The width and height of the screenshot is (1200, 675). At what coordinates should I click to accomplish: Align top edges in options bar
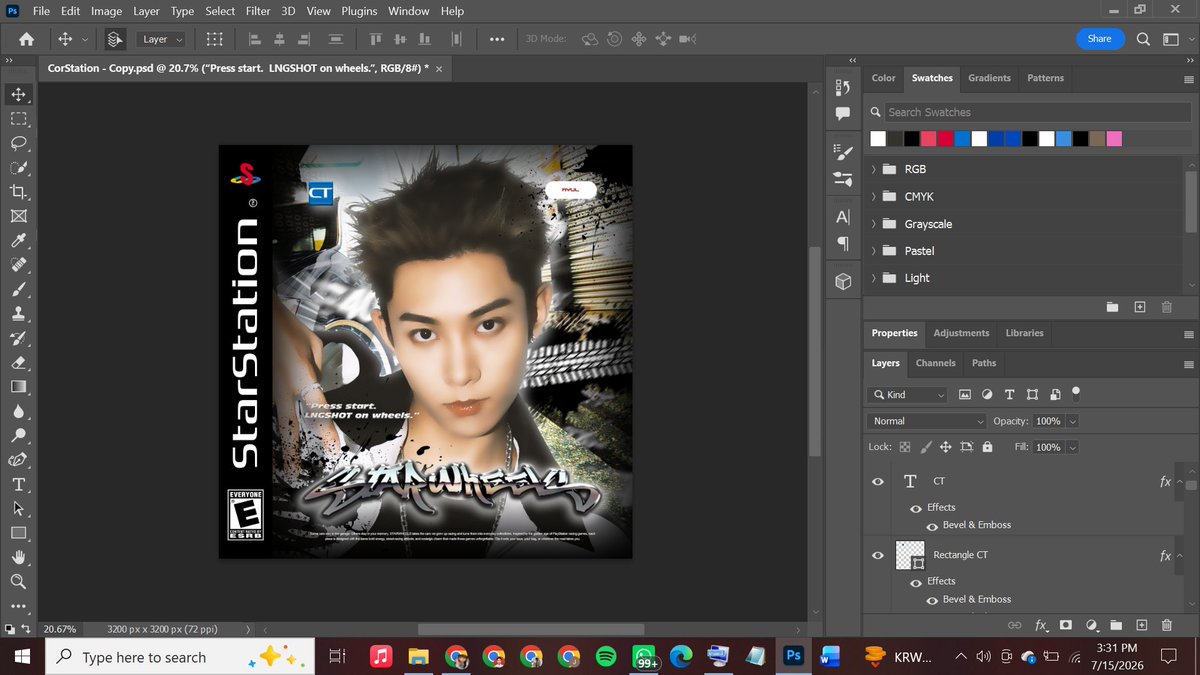coord(376,39)
